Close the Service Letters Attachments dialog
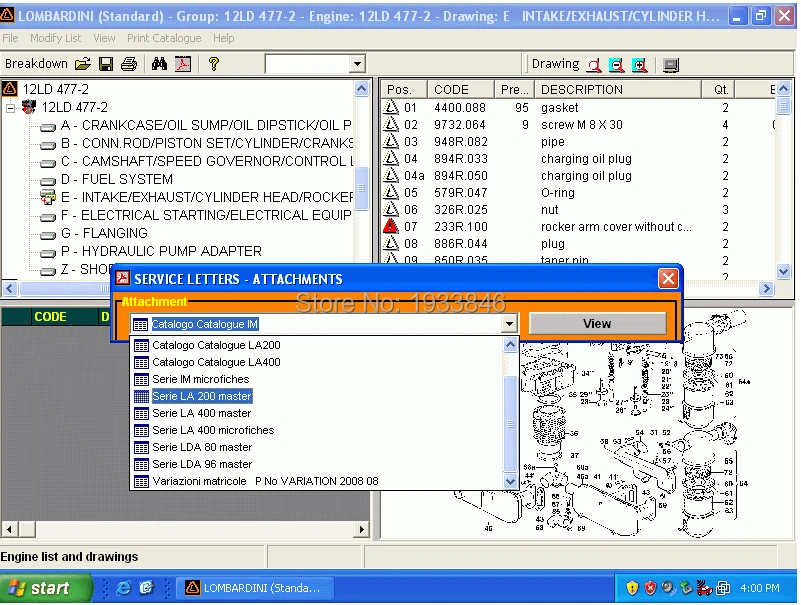This screenshot has height=605, width=801. coord(668,278)
